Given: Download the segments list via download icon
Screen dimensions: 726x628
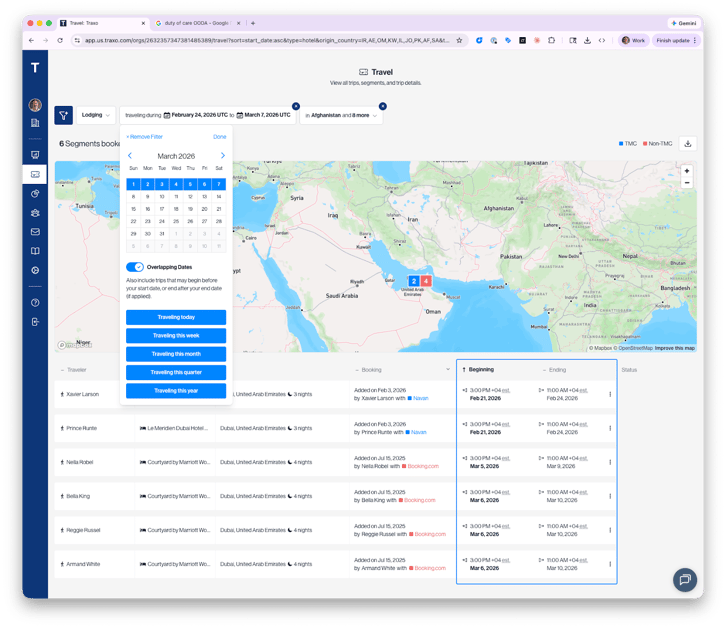Looking at the screenshot, I should 688,144.
